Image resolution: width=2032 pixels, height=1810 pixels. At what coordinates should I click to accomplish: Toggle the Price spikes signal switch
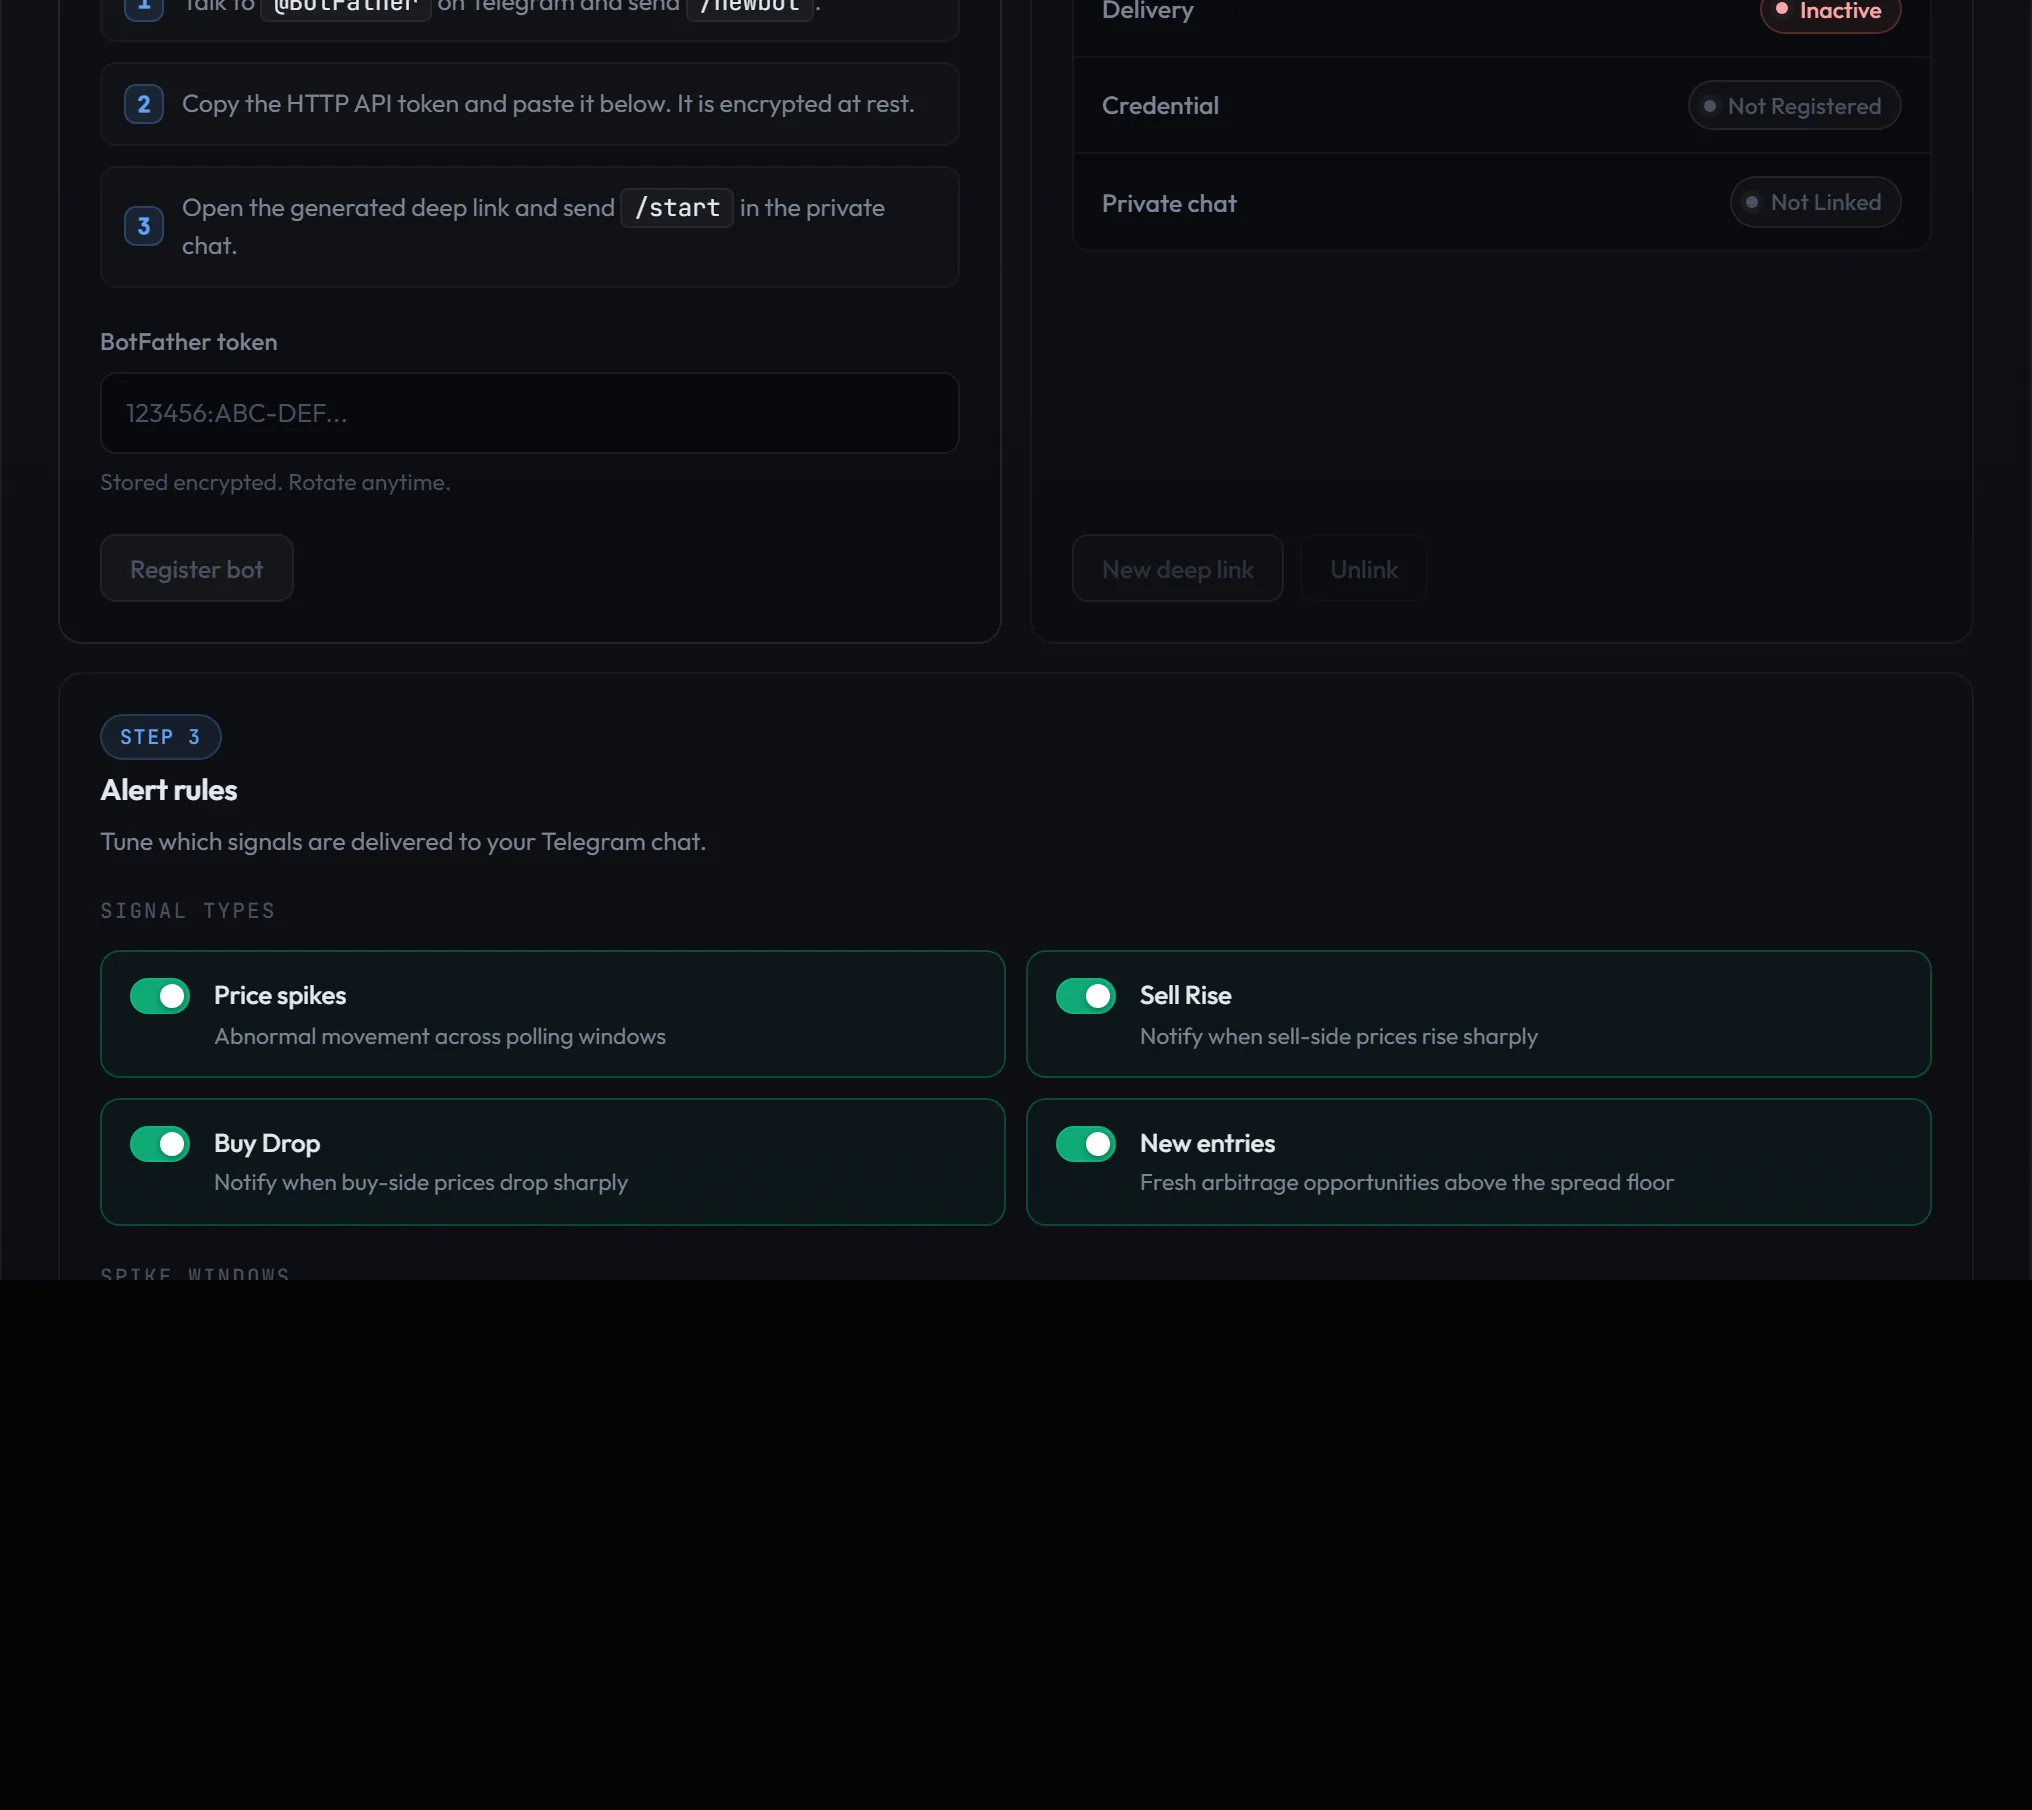click(160, 996)
